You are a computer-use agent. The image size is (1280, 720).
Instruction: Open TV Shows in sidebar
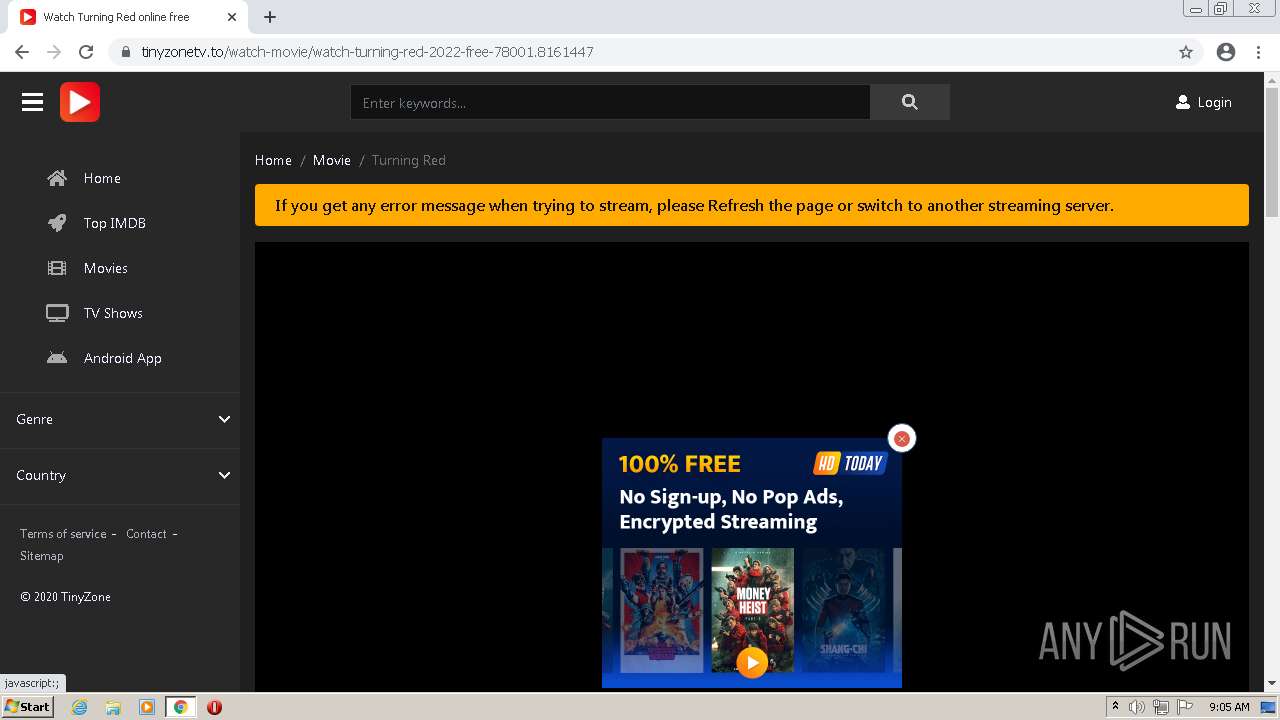(113, 313)
